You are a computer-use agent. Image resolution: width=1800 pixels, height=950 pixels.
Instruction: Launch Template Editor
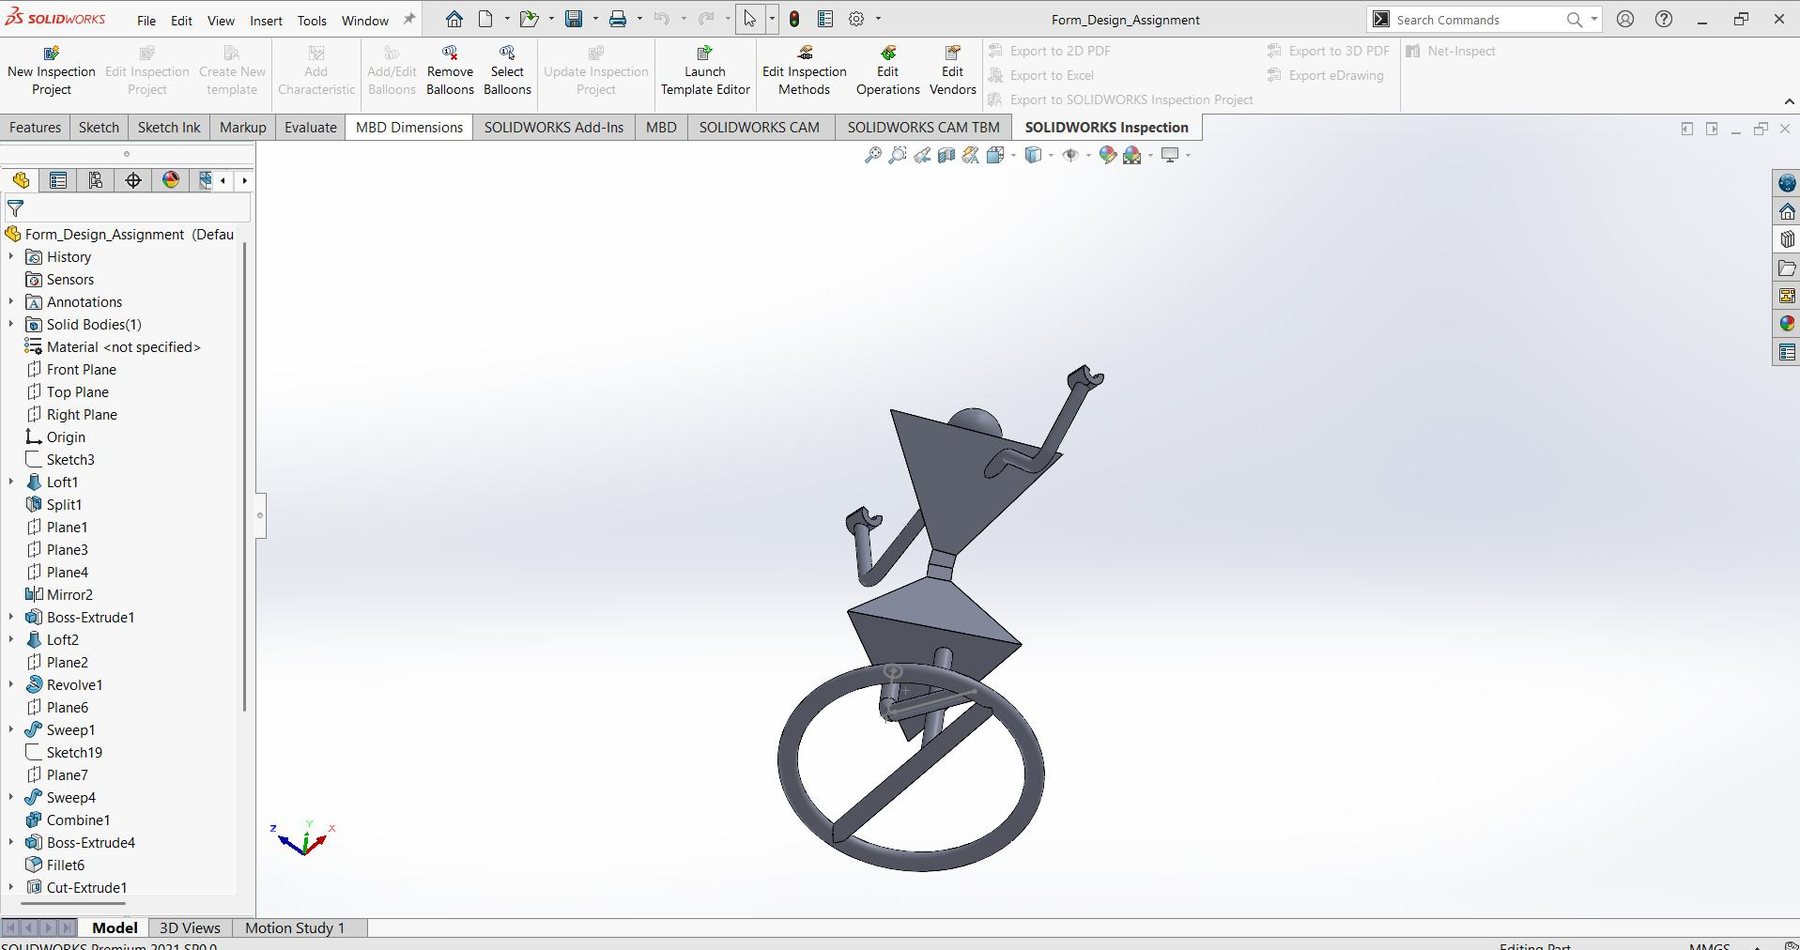(x=705, y=71)
